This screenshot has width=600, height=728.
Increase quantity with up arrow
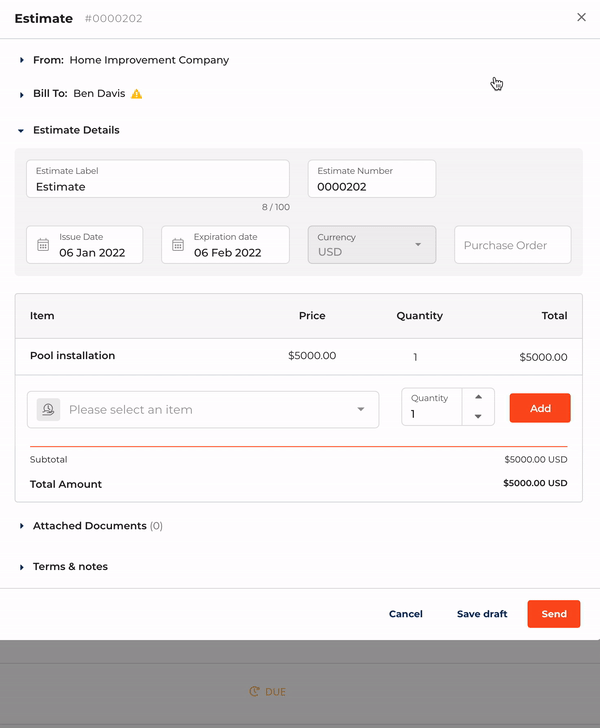coord(478,397)
